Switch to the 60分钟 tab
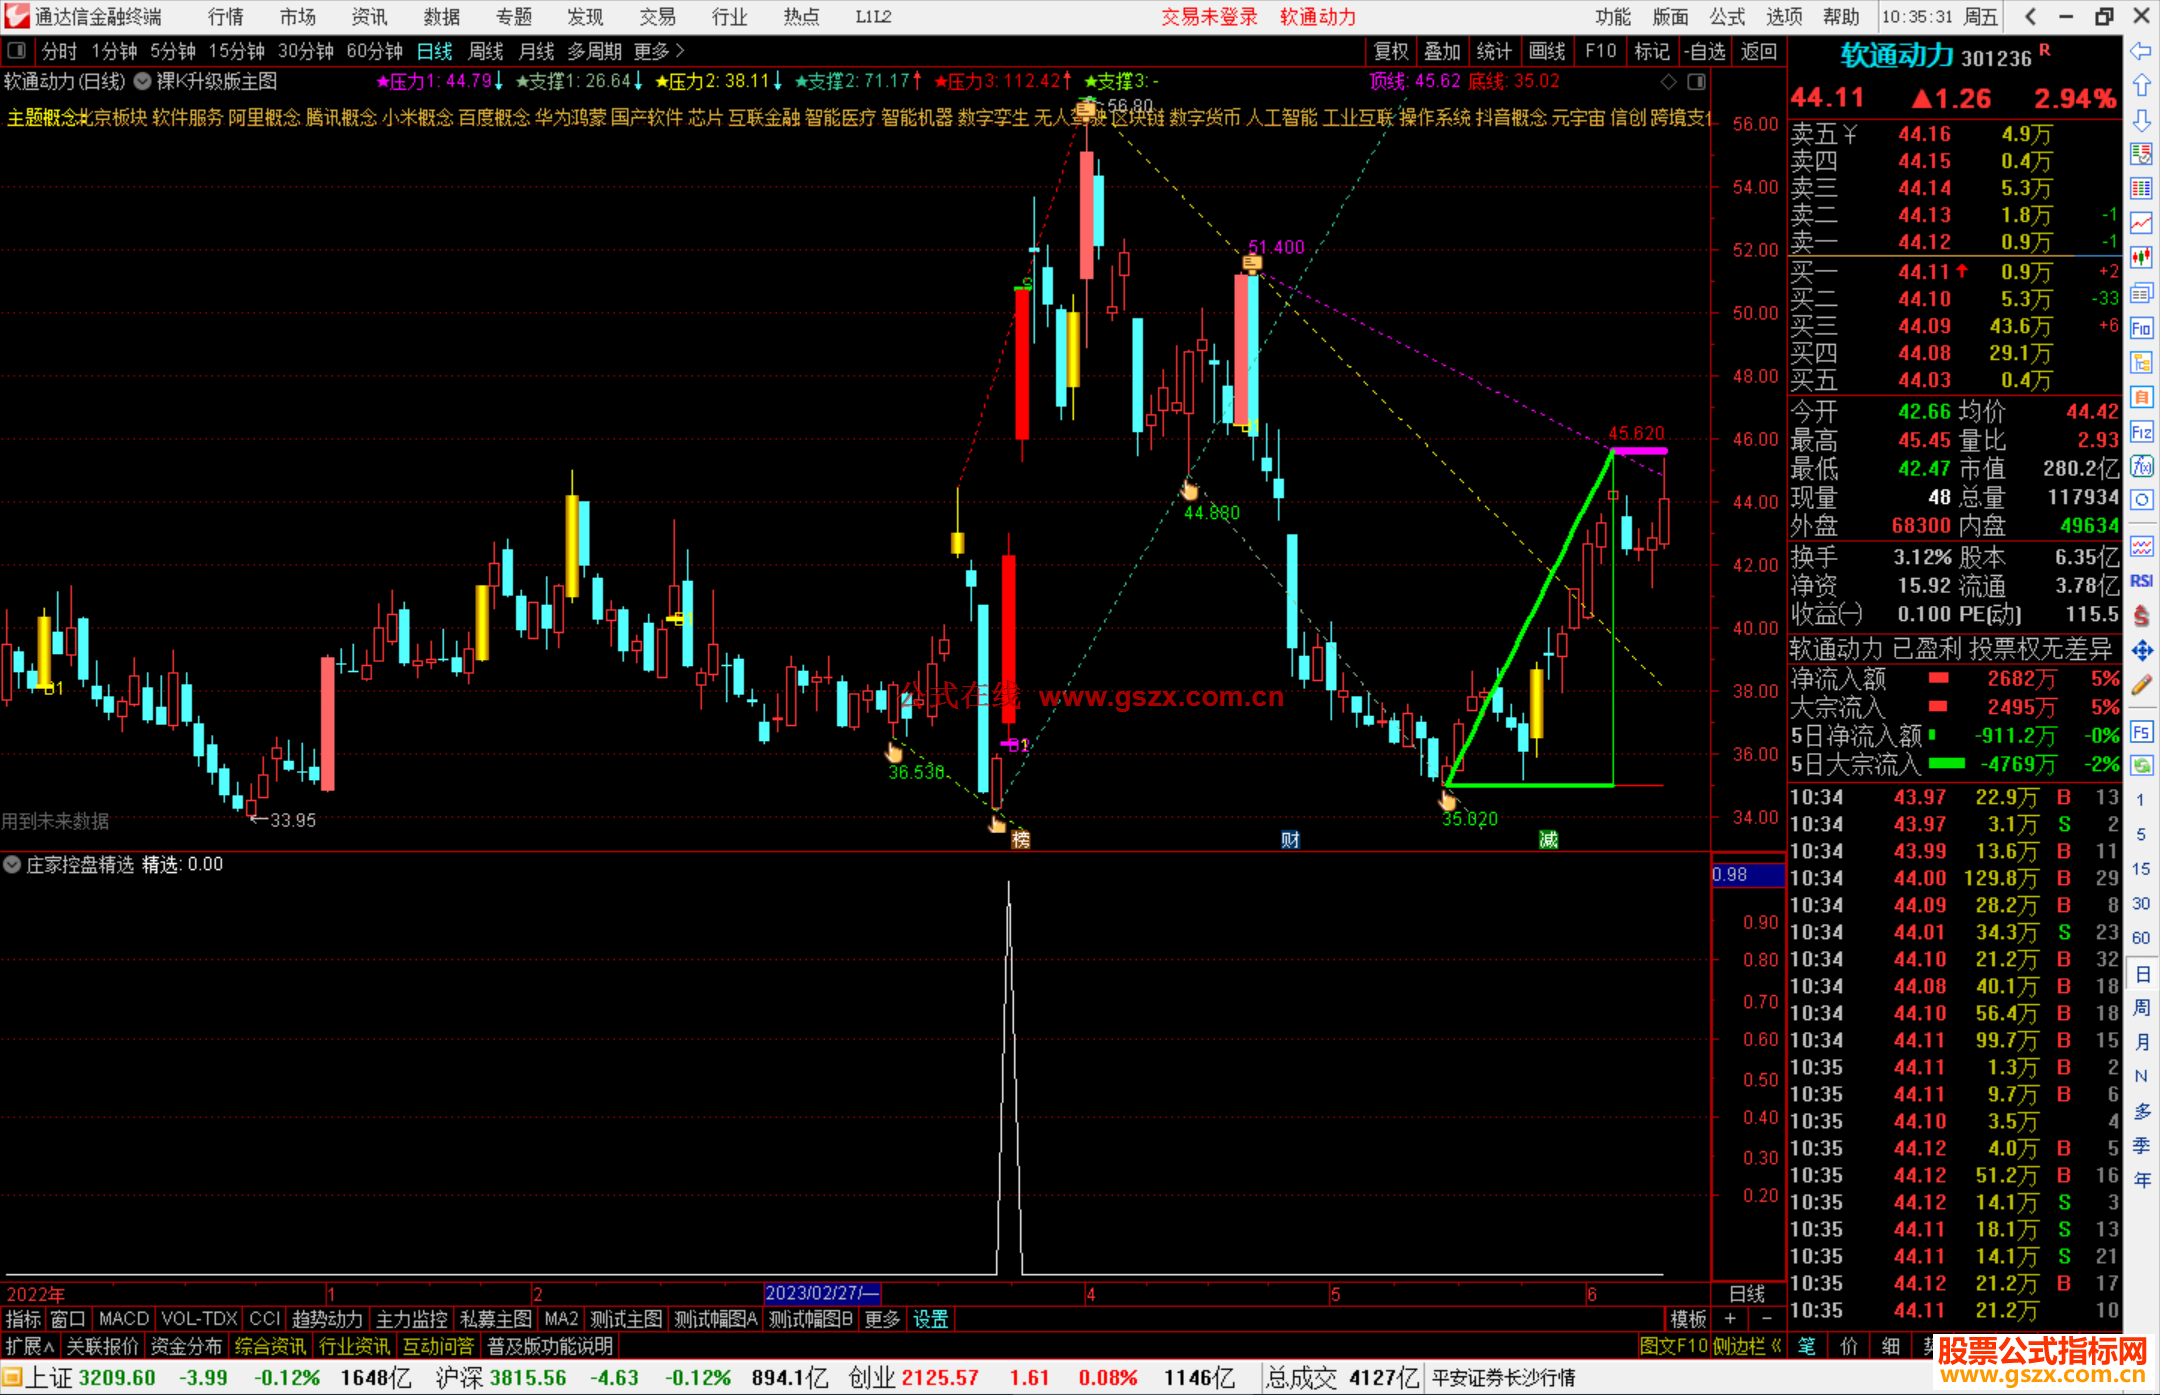Viewport: 2160px width, 1395px height. click(x=374, y=51)
